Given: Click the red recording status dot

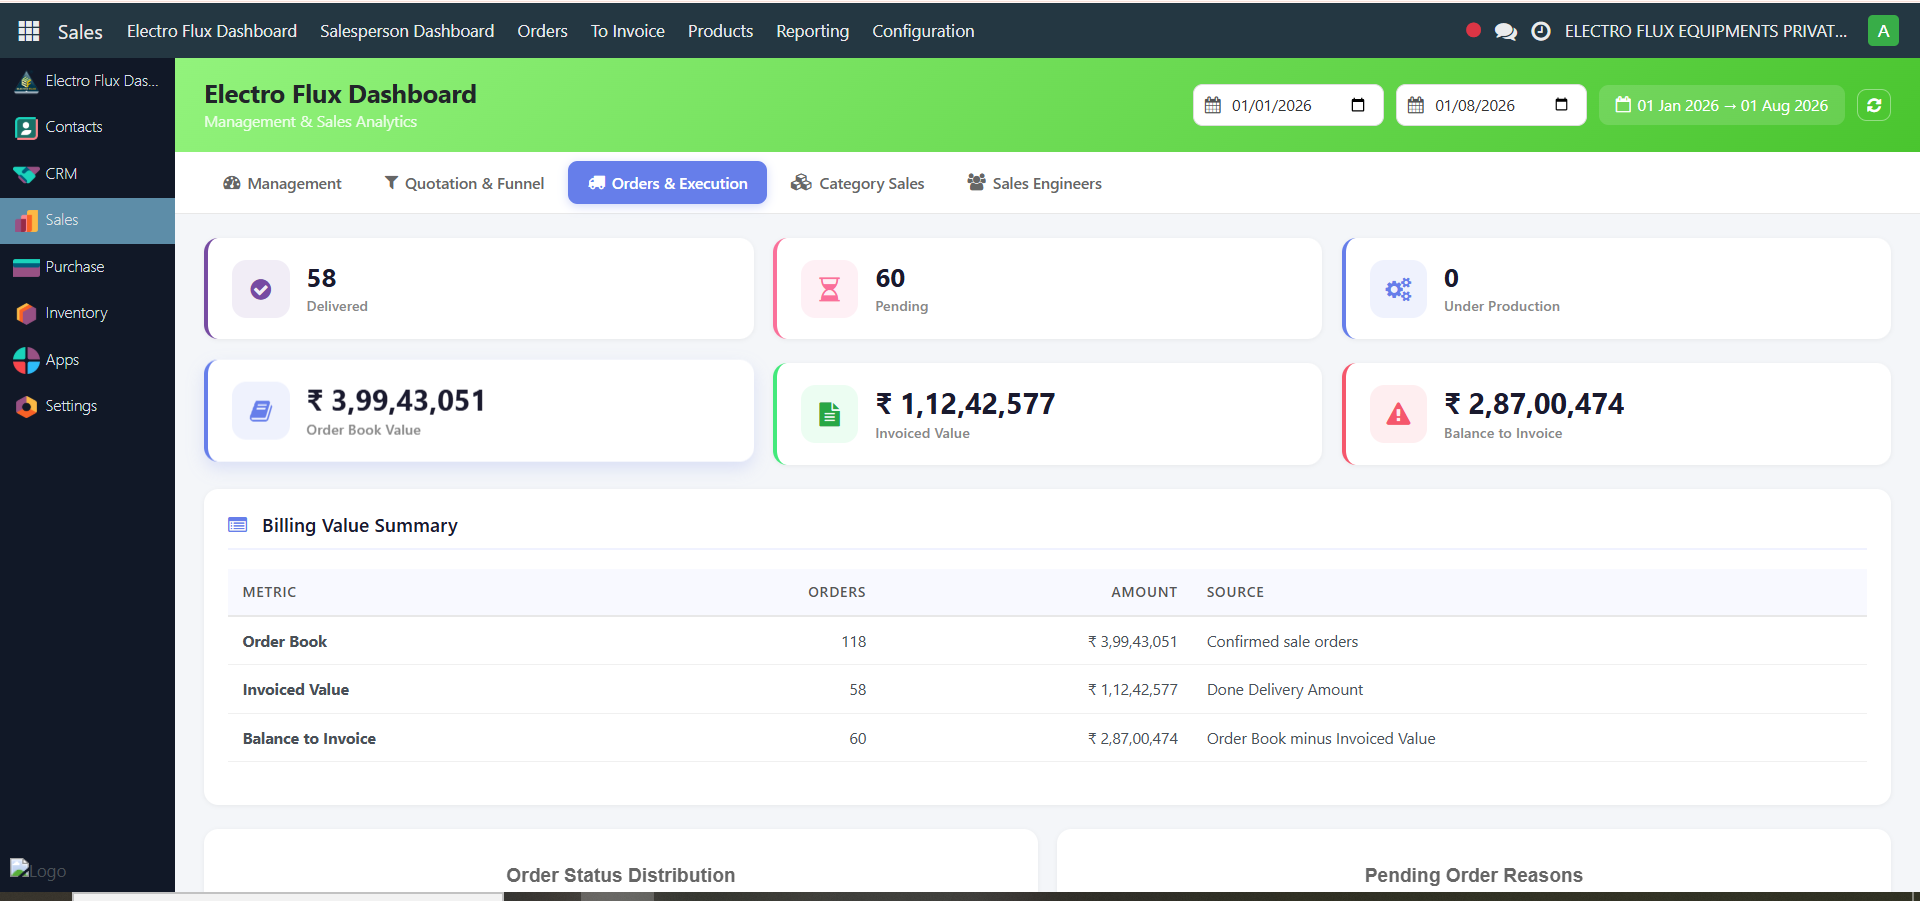Looking at the screenshot, I should (x=1473, y=30).
